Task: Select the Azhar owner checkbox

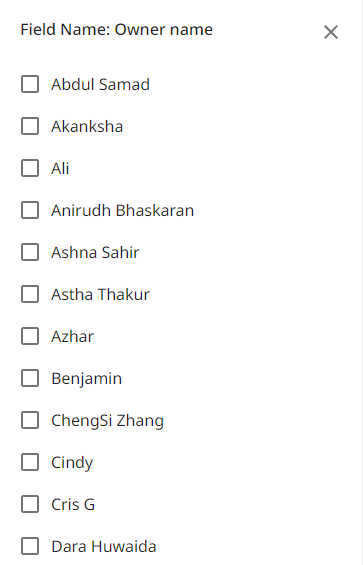Action: coord(30,336)
